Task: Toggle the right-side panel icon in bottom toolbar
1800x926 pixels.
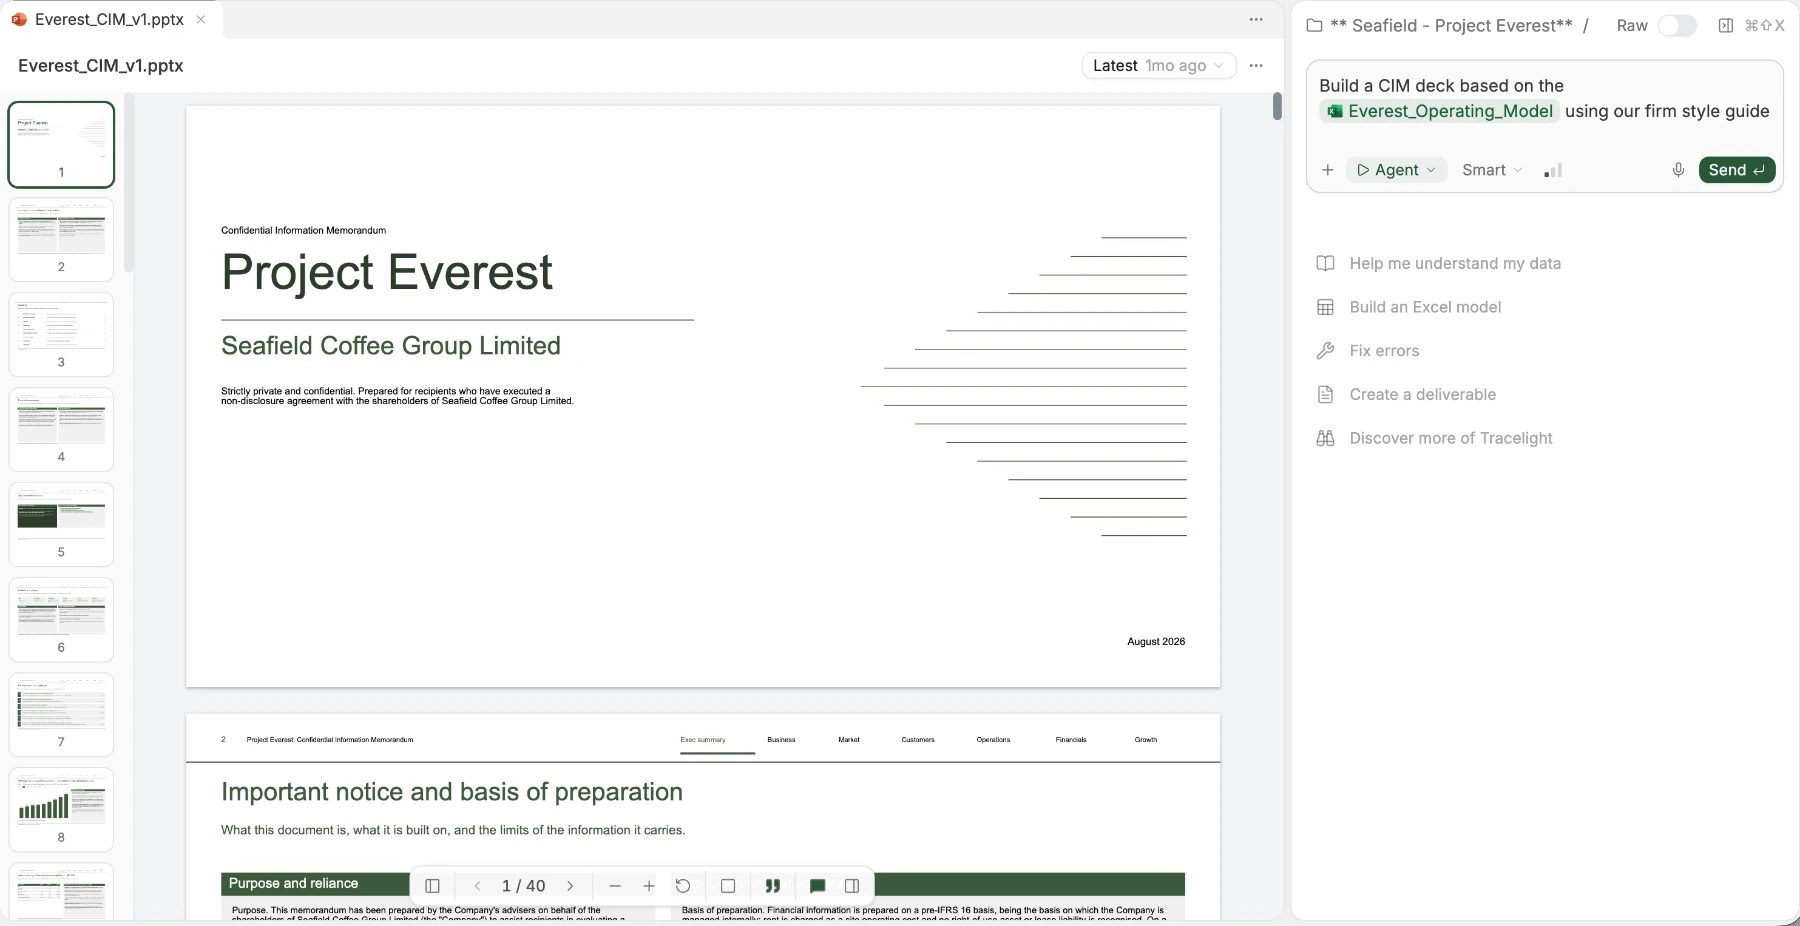Action: tap(852, 886)
